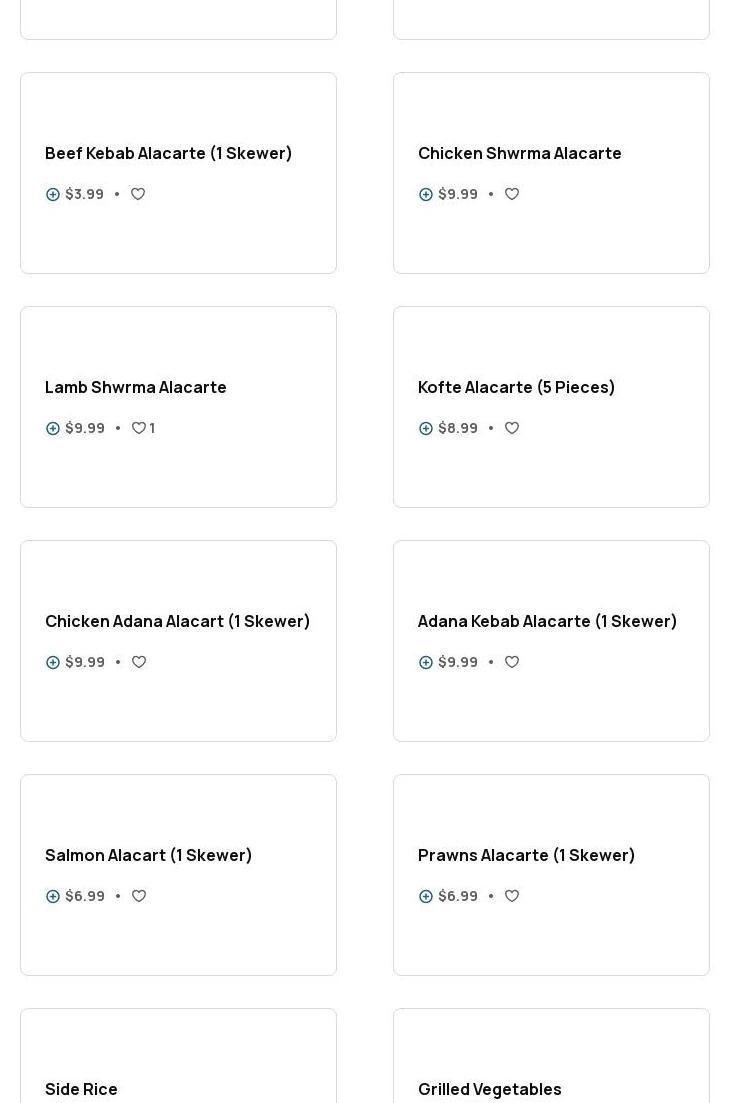This screenshot has width=750, height=1103.
Task: Add Chicken Adana Alacart to the order
Action: (x=53, y=662)
